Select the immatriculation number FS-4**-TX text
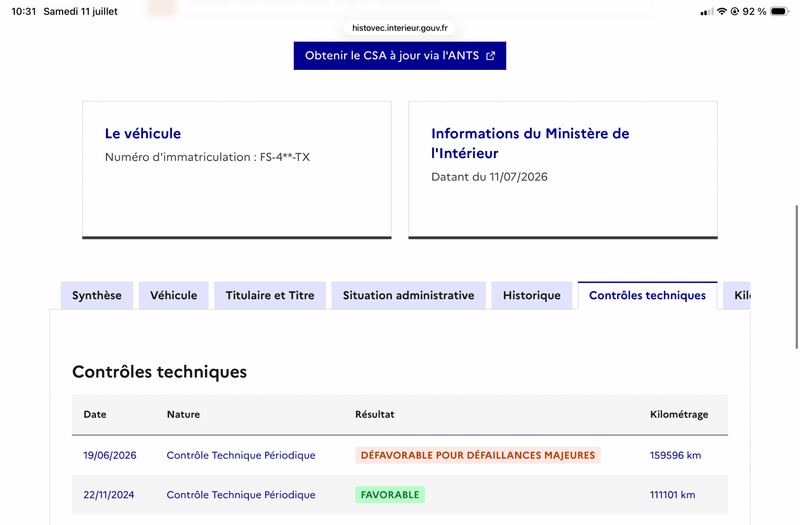Viewport: 800px width, 525px height. click(x=285, y=157)
